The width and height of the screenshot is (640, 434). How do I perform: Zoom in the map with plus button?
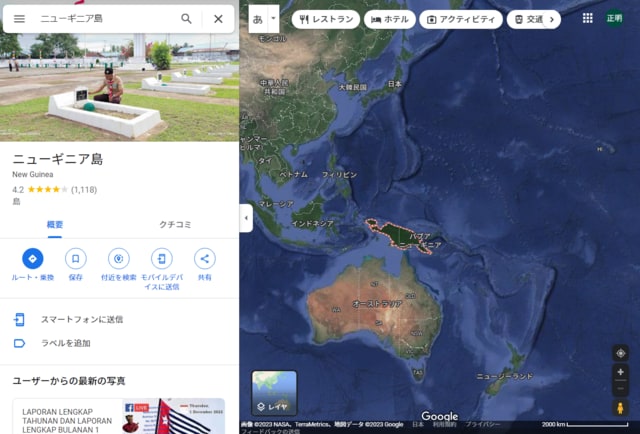620,372
